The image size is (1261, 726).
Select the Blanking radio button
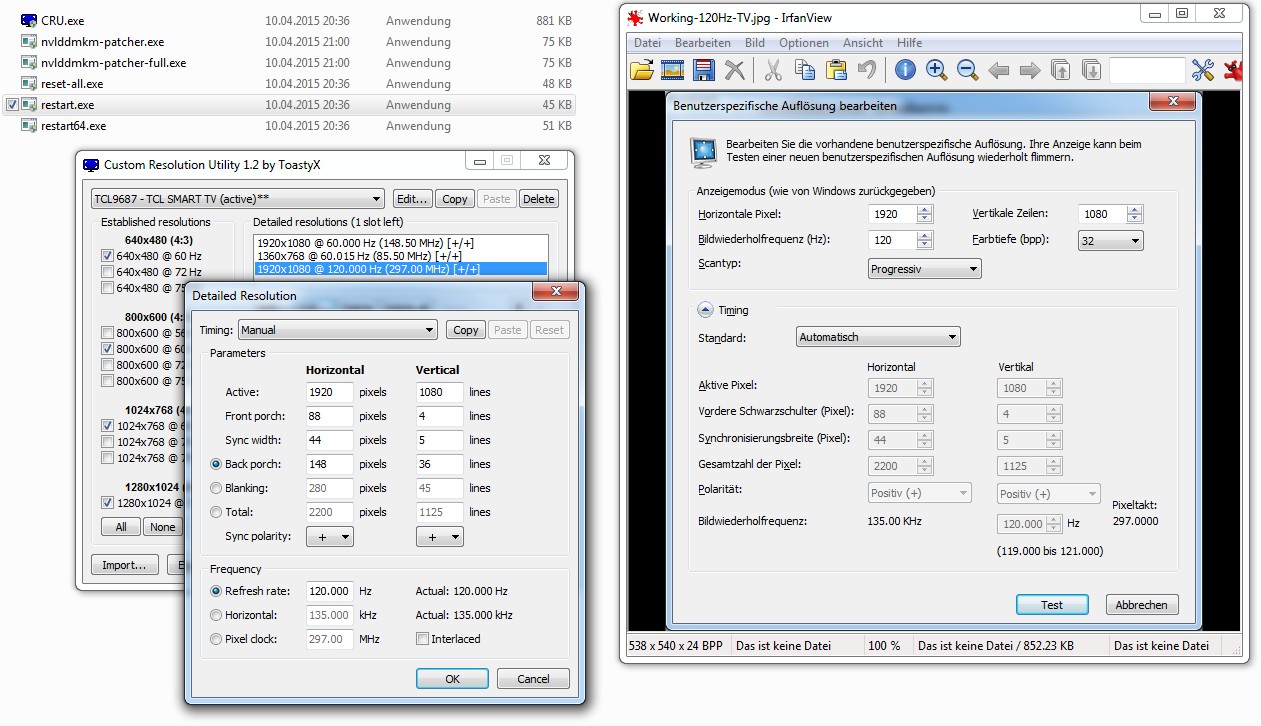pyautogui.click(x=216, y=488)
